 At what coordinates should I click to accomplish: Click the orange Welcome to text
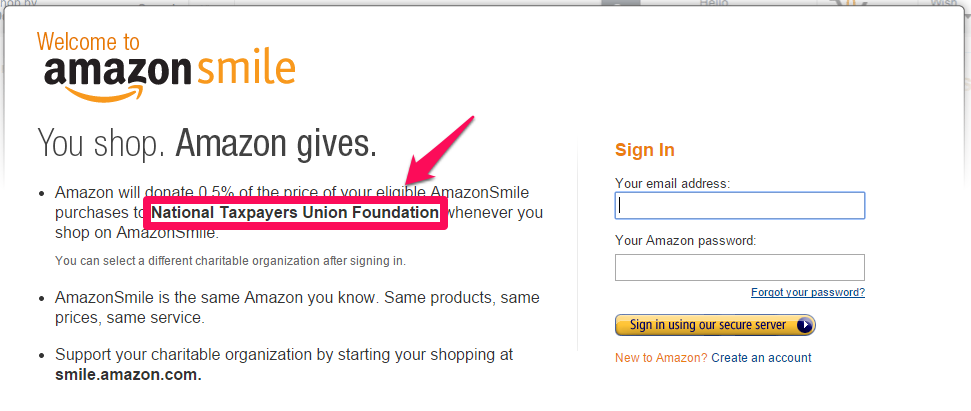(89, 42)
